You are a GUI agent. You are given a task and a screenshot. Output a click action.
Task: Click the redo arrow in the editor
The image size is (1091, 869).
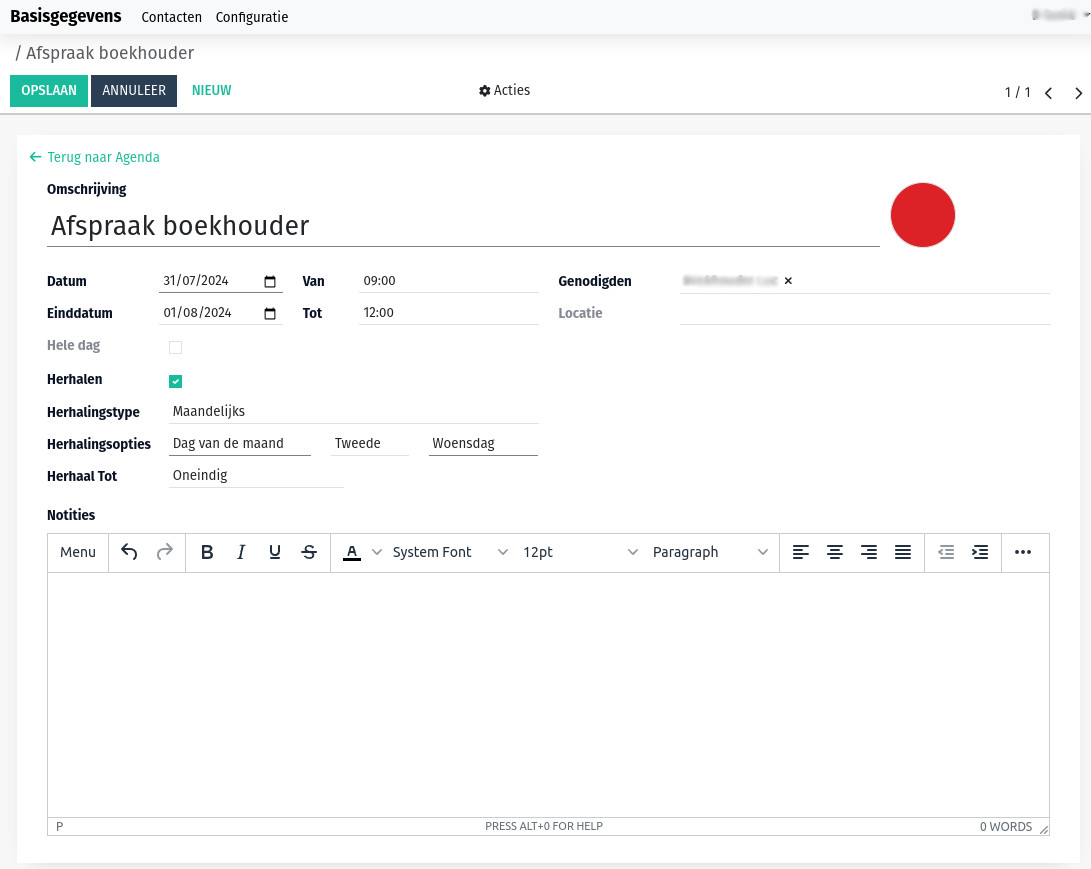164,552
